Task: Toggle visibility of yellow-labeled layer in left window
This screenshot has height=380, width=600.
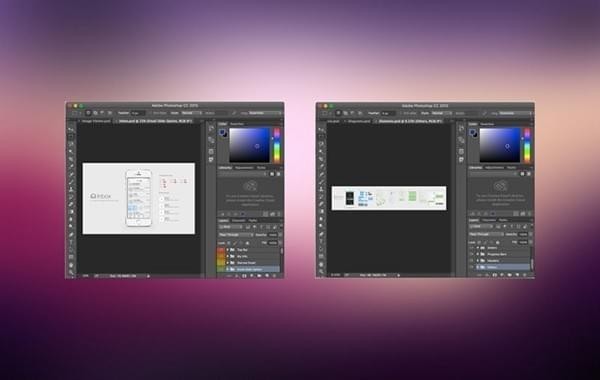Action: point(221,263)
